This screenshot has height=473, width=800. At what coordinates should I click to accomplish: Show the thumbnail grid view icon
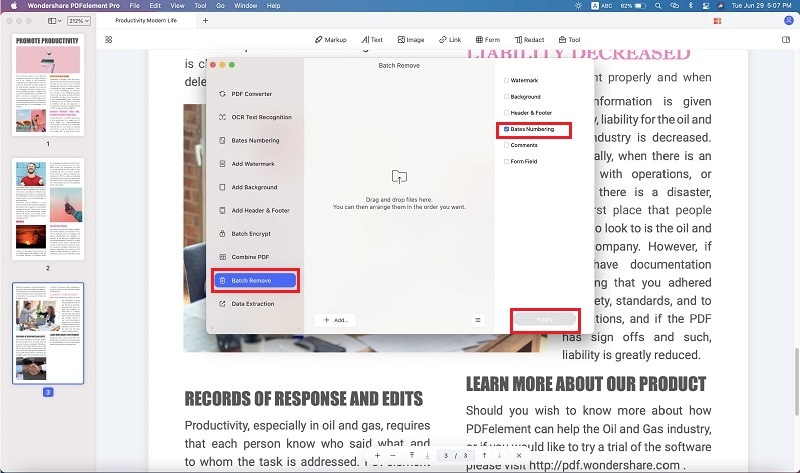tap(109, 39)
